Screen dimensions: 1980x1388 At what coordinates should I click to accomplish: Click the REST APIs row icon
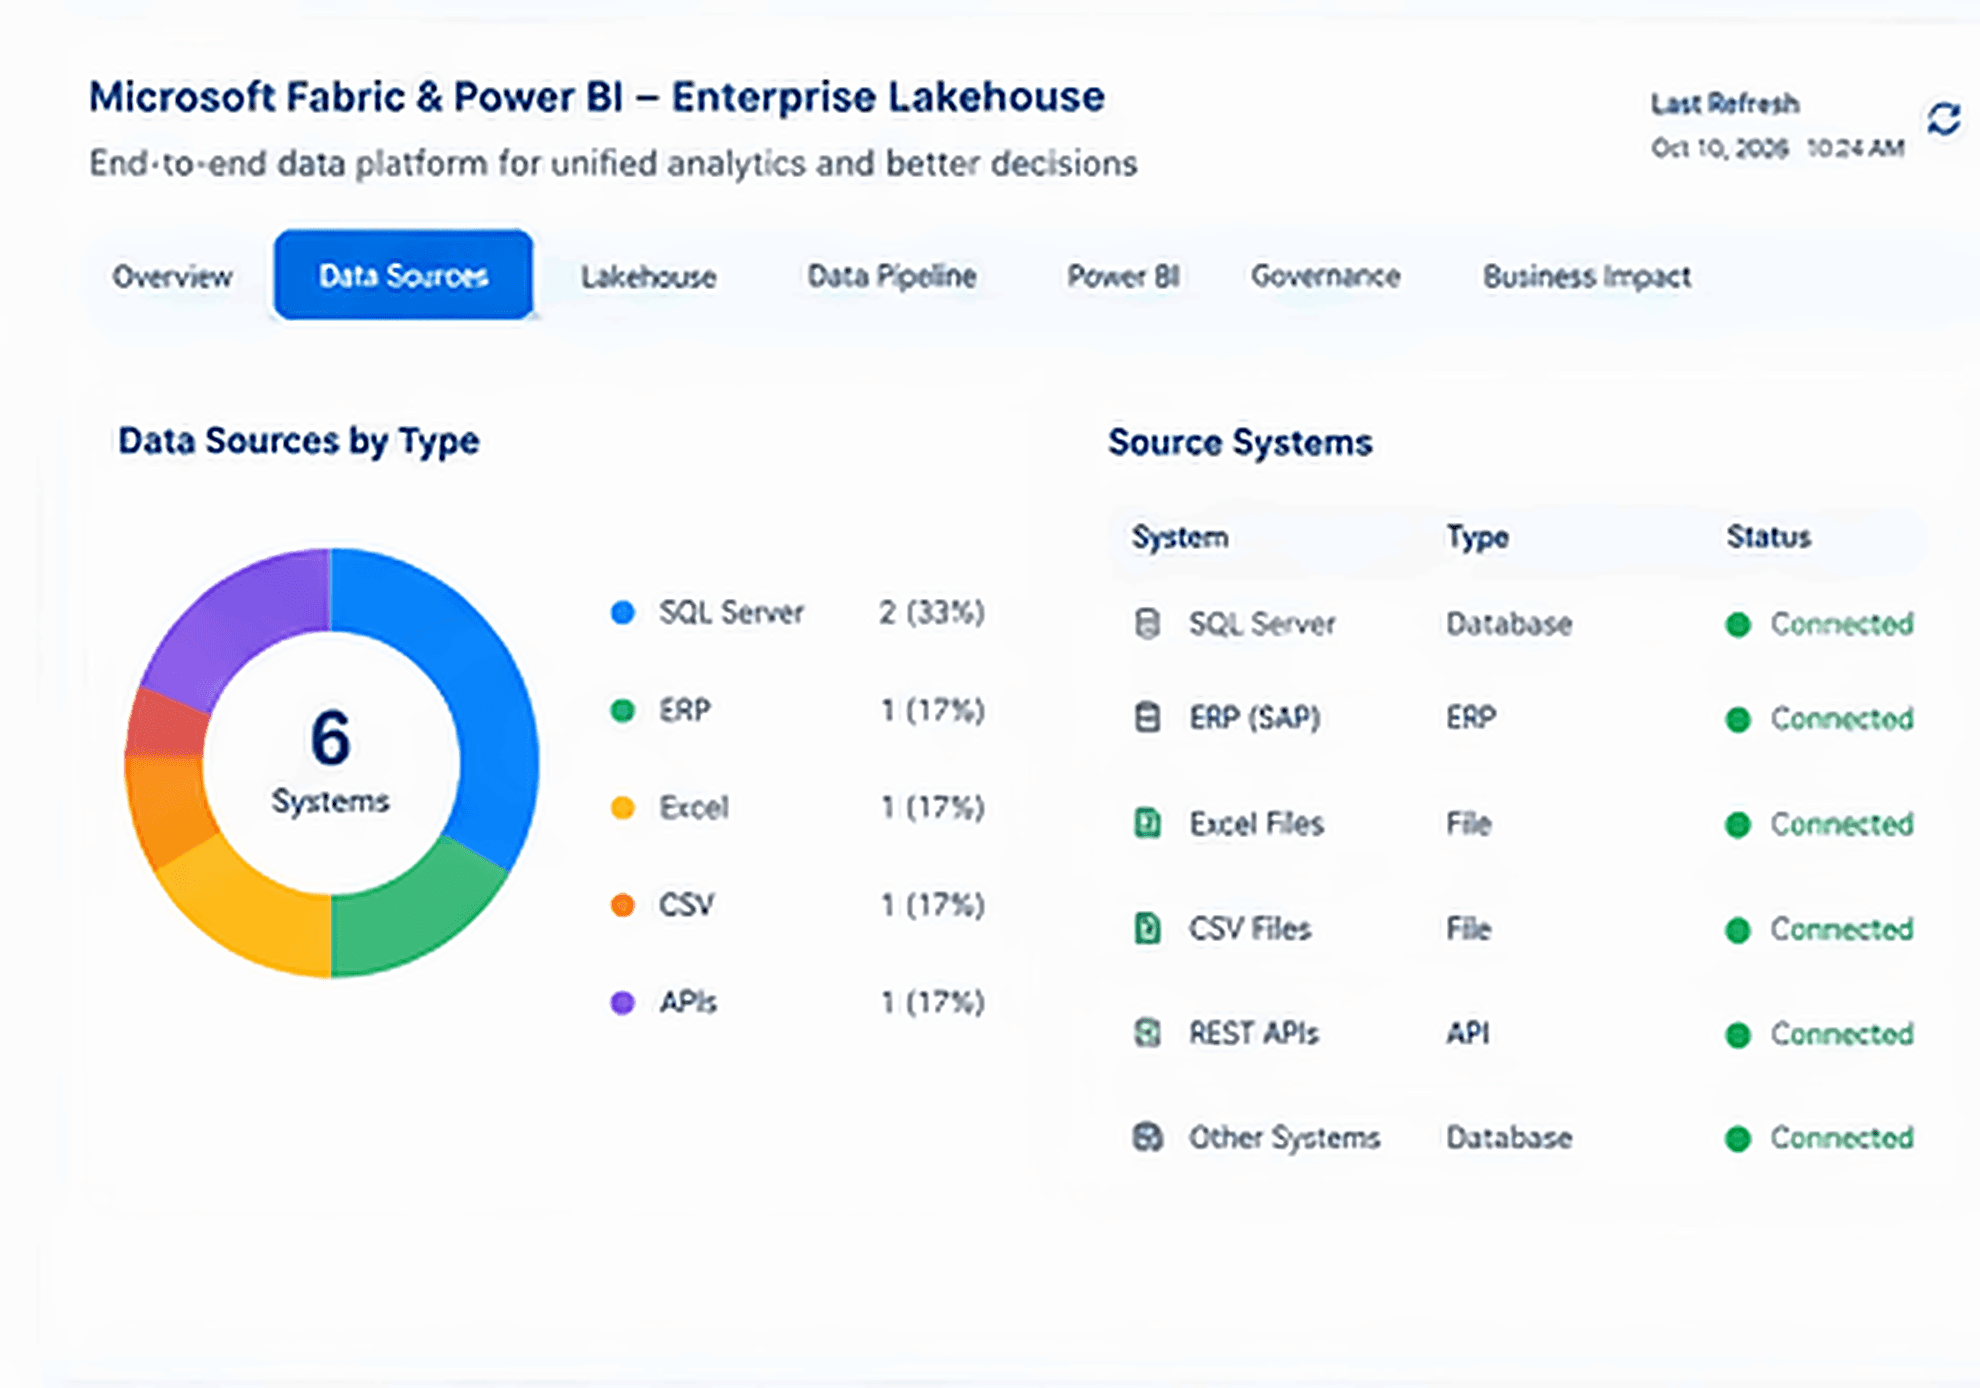[x=1148, y=1032]
